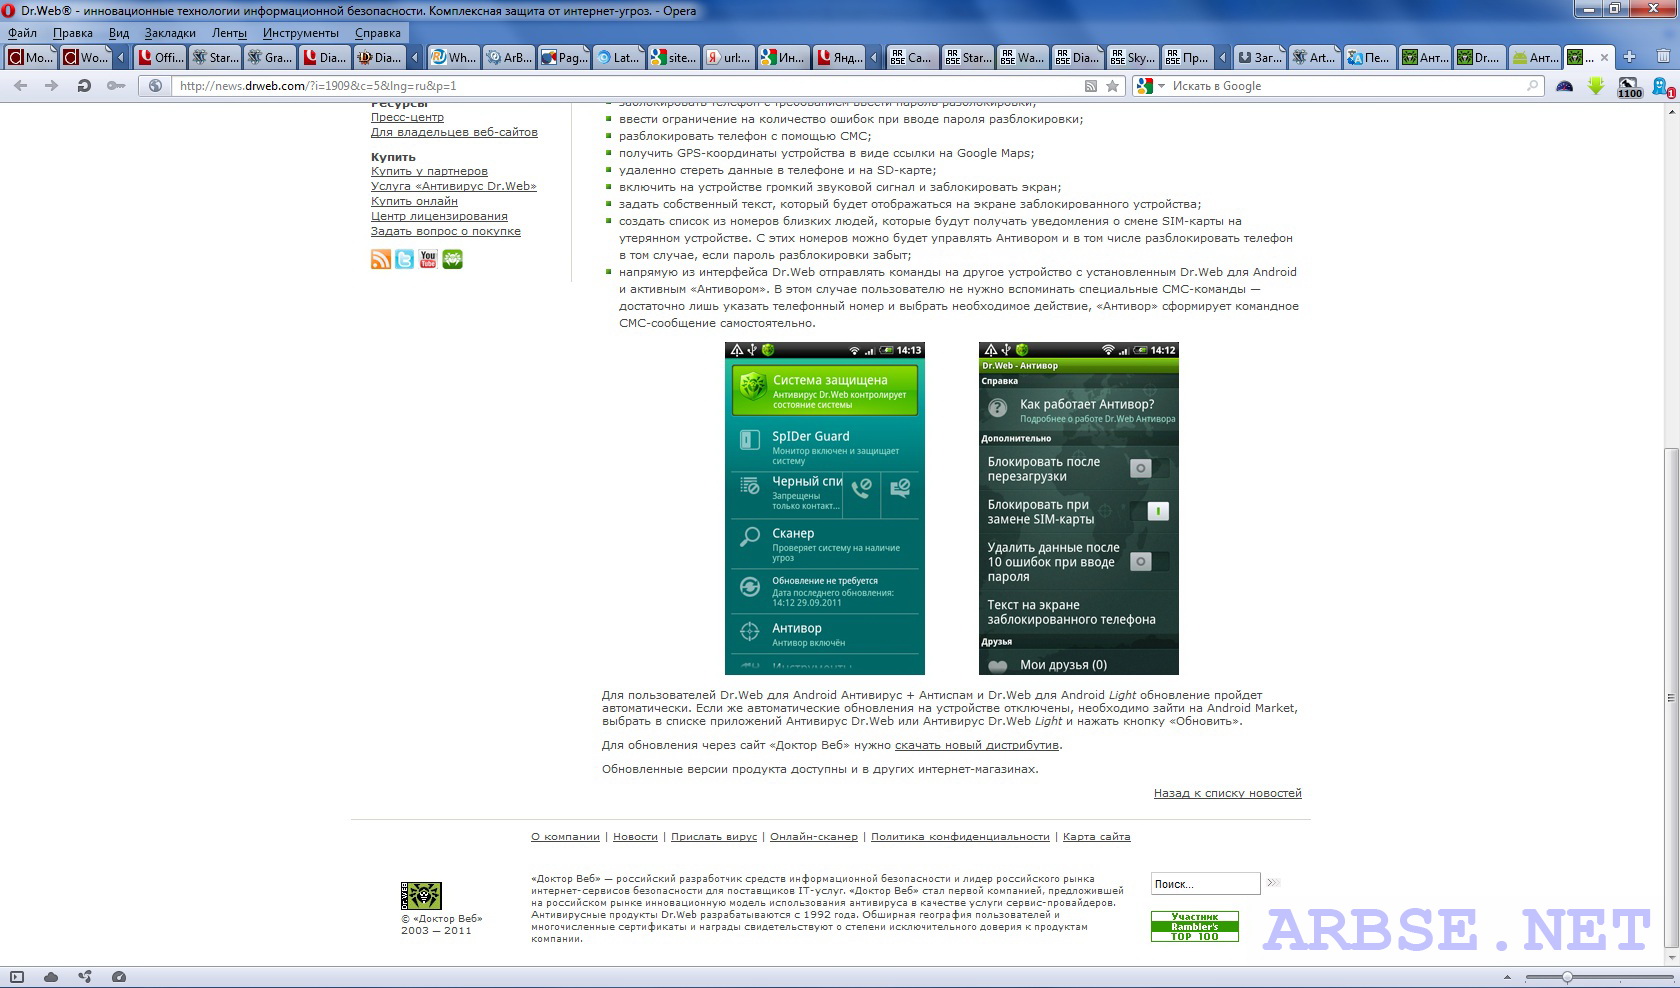Close the active Dr.Web tab
Viewport: 1680px width, 988px height.
pyautogui.click(x=1605, y=58)
